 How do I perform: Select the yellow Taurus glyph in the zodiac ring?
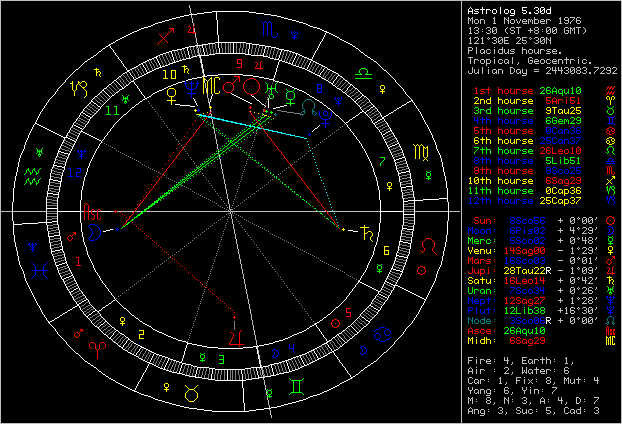tap(192, 393)
